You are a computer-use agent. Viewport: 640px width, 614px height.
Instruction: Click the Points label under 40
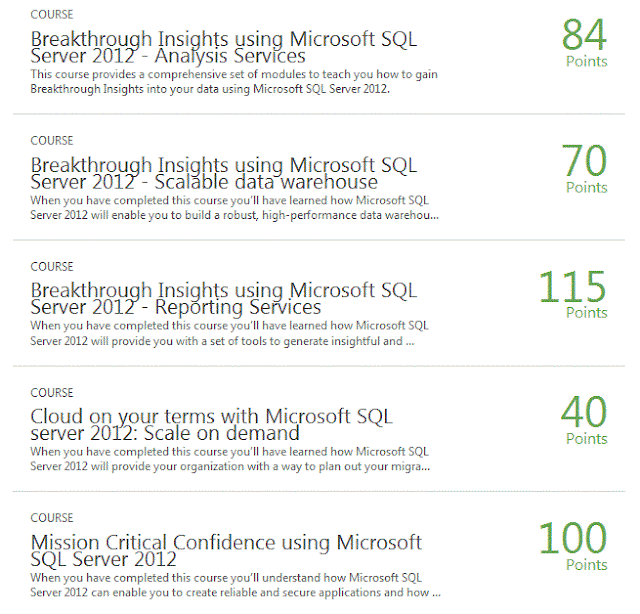pos(586,438)
